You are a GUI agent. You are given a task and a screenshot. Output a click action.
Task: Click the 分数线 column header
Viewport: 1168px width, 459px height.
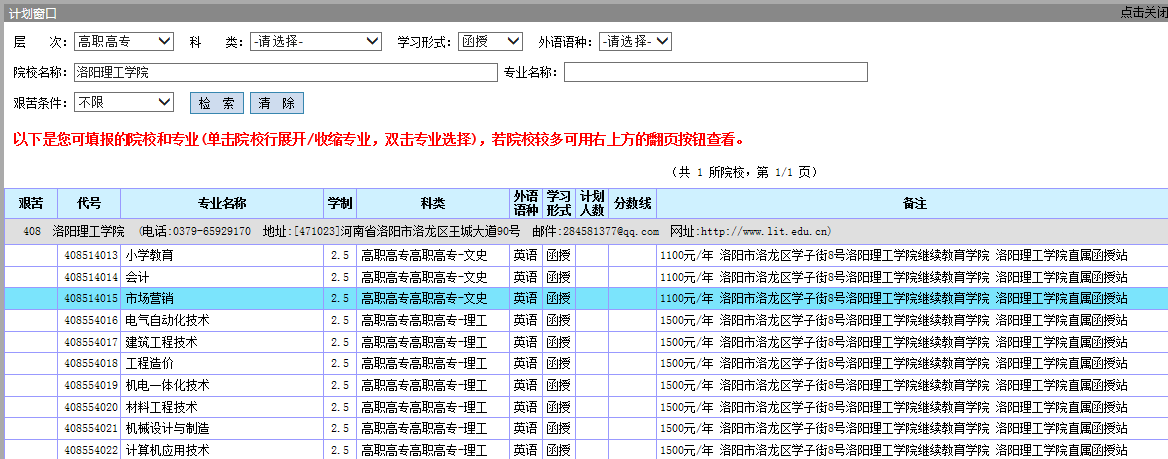(x=632, y=203)
